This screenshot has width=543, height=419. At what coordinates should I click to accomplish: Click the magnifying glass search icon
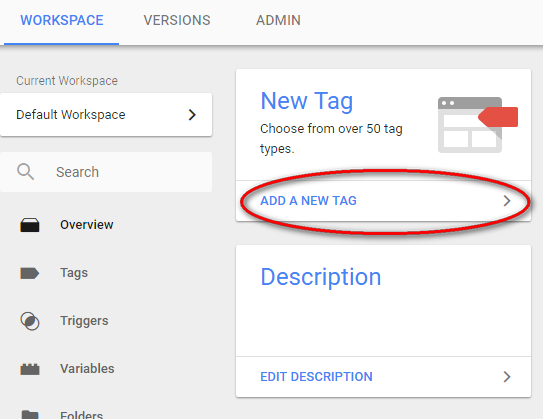pos(26,172)
